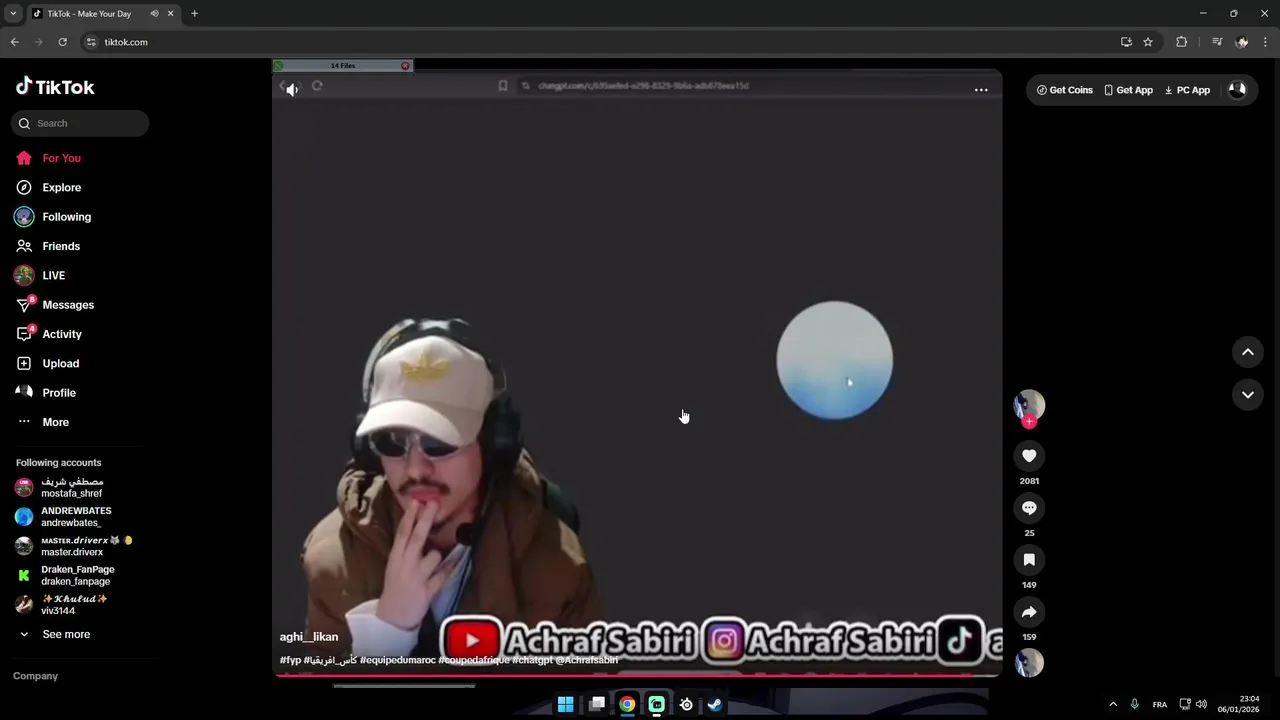Open master.driverx following account
The image size is (1280, 720).
point(72,546)
